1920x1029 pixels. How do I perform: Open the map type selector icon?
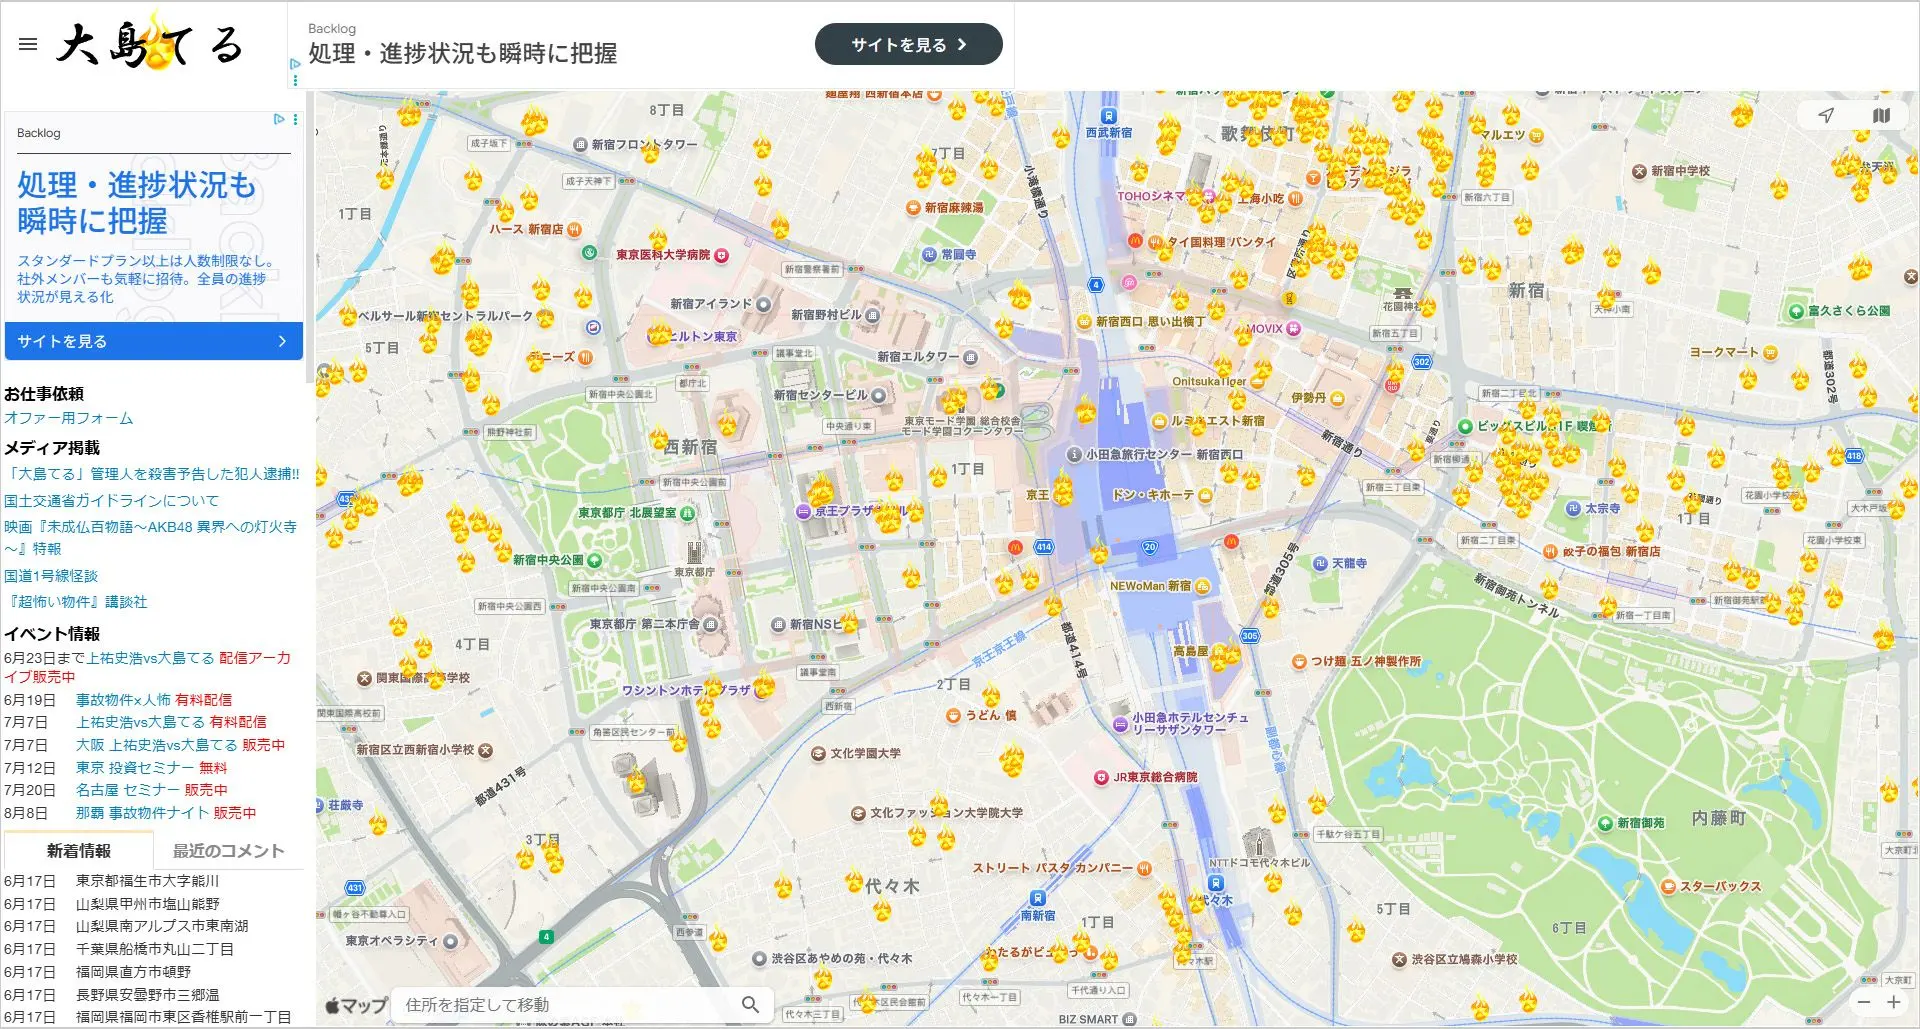coord(1881,116)
